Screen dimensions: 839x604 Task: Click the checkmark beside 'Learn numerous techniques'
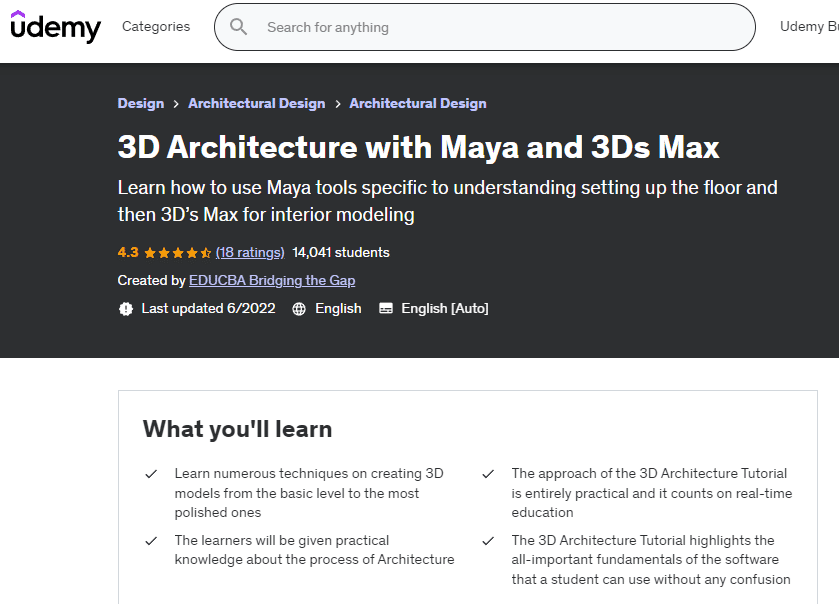coord(151,474)
